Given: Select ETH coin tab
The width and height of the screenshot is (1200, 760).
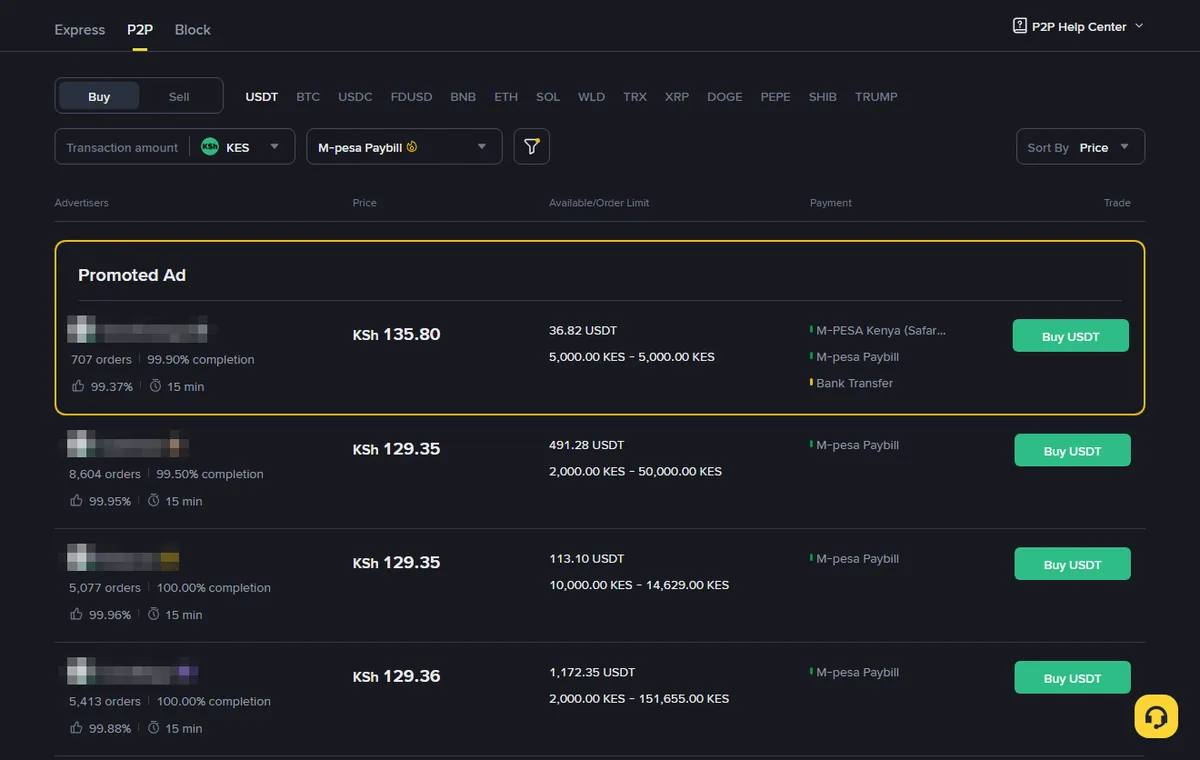Looking at the screenshot, I should coord(506,97).
